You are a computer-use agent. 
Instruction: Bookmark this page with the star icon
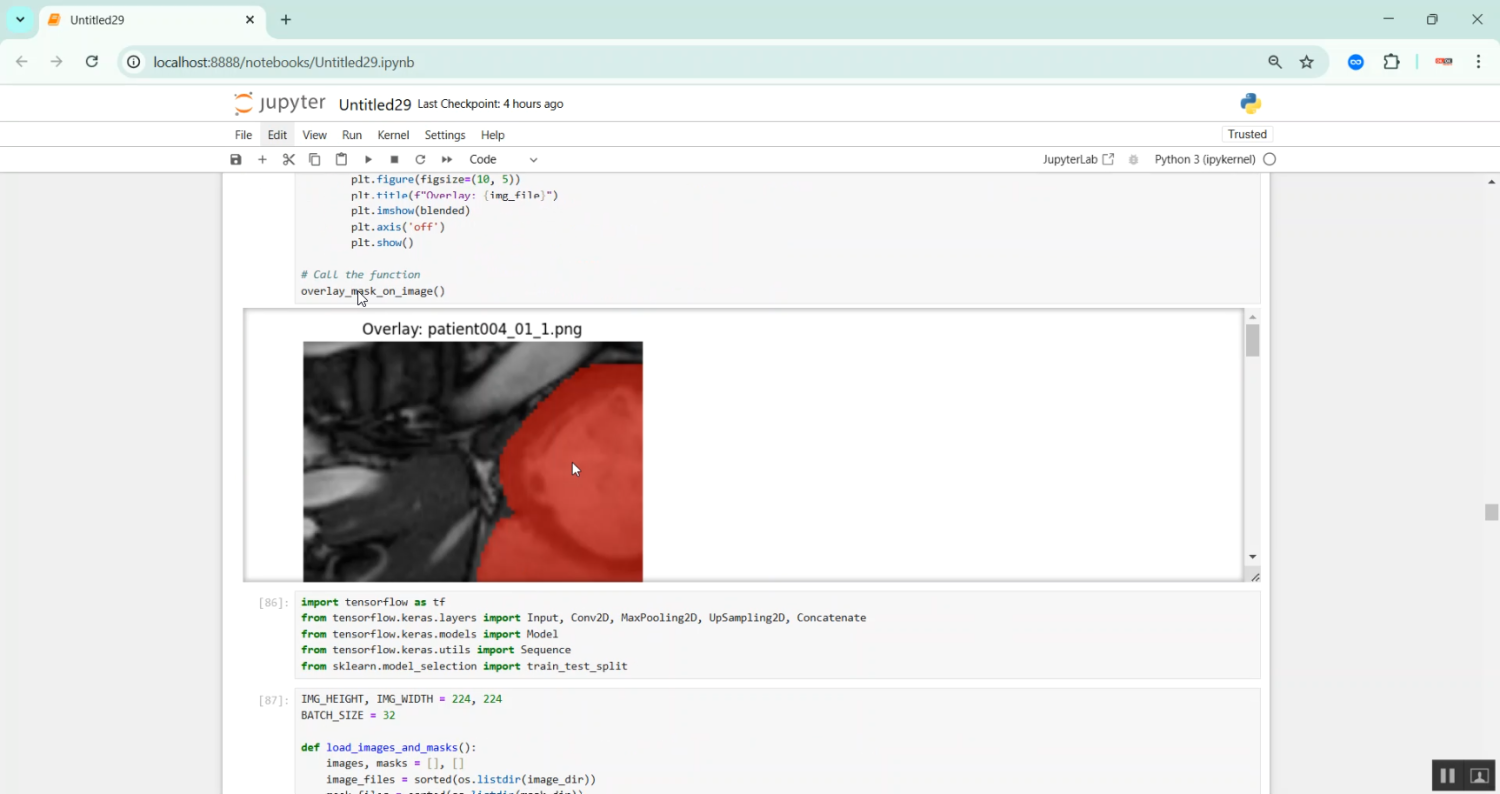pos(1307,62)
